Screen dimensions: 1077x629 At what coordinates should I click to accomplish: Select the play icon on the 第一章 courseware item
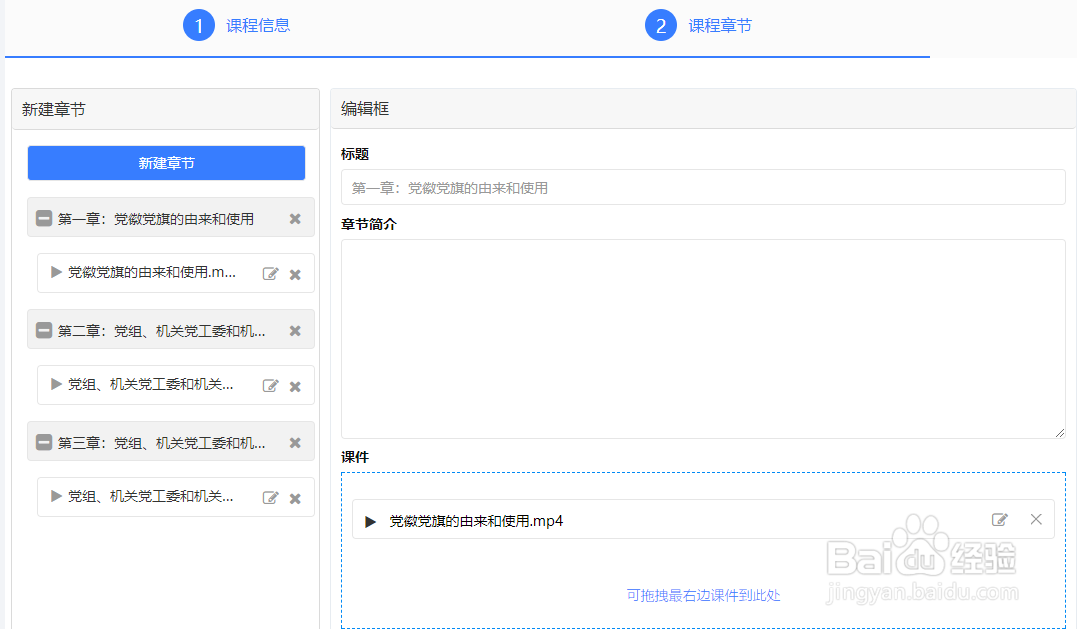(56, 273)
